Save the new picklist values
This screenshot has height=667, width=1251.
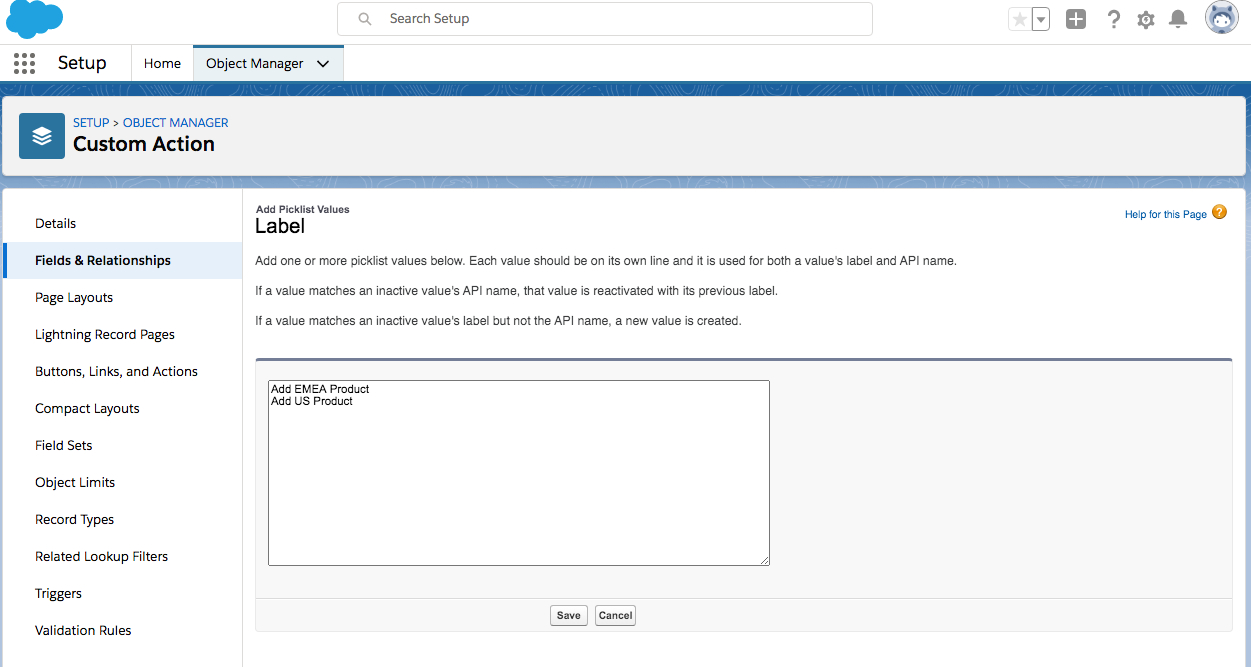click(x=568, y=615)
